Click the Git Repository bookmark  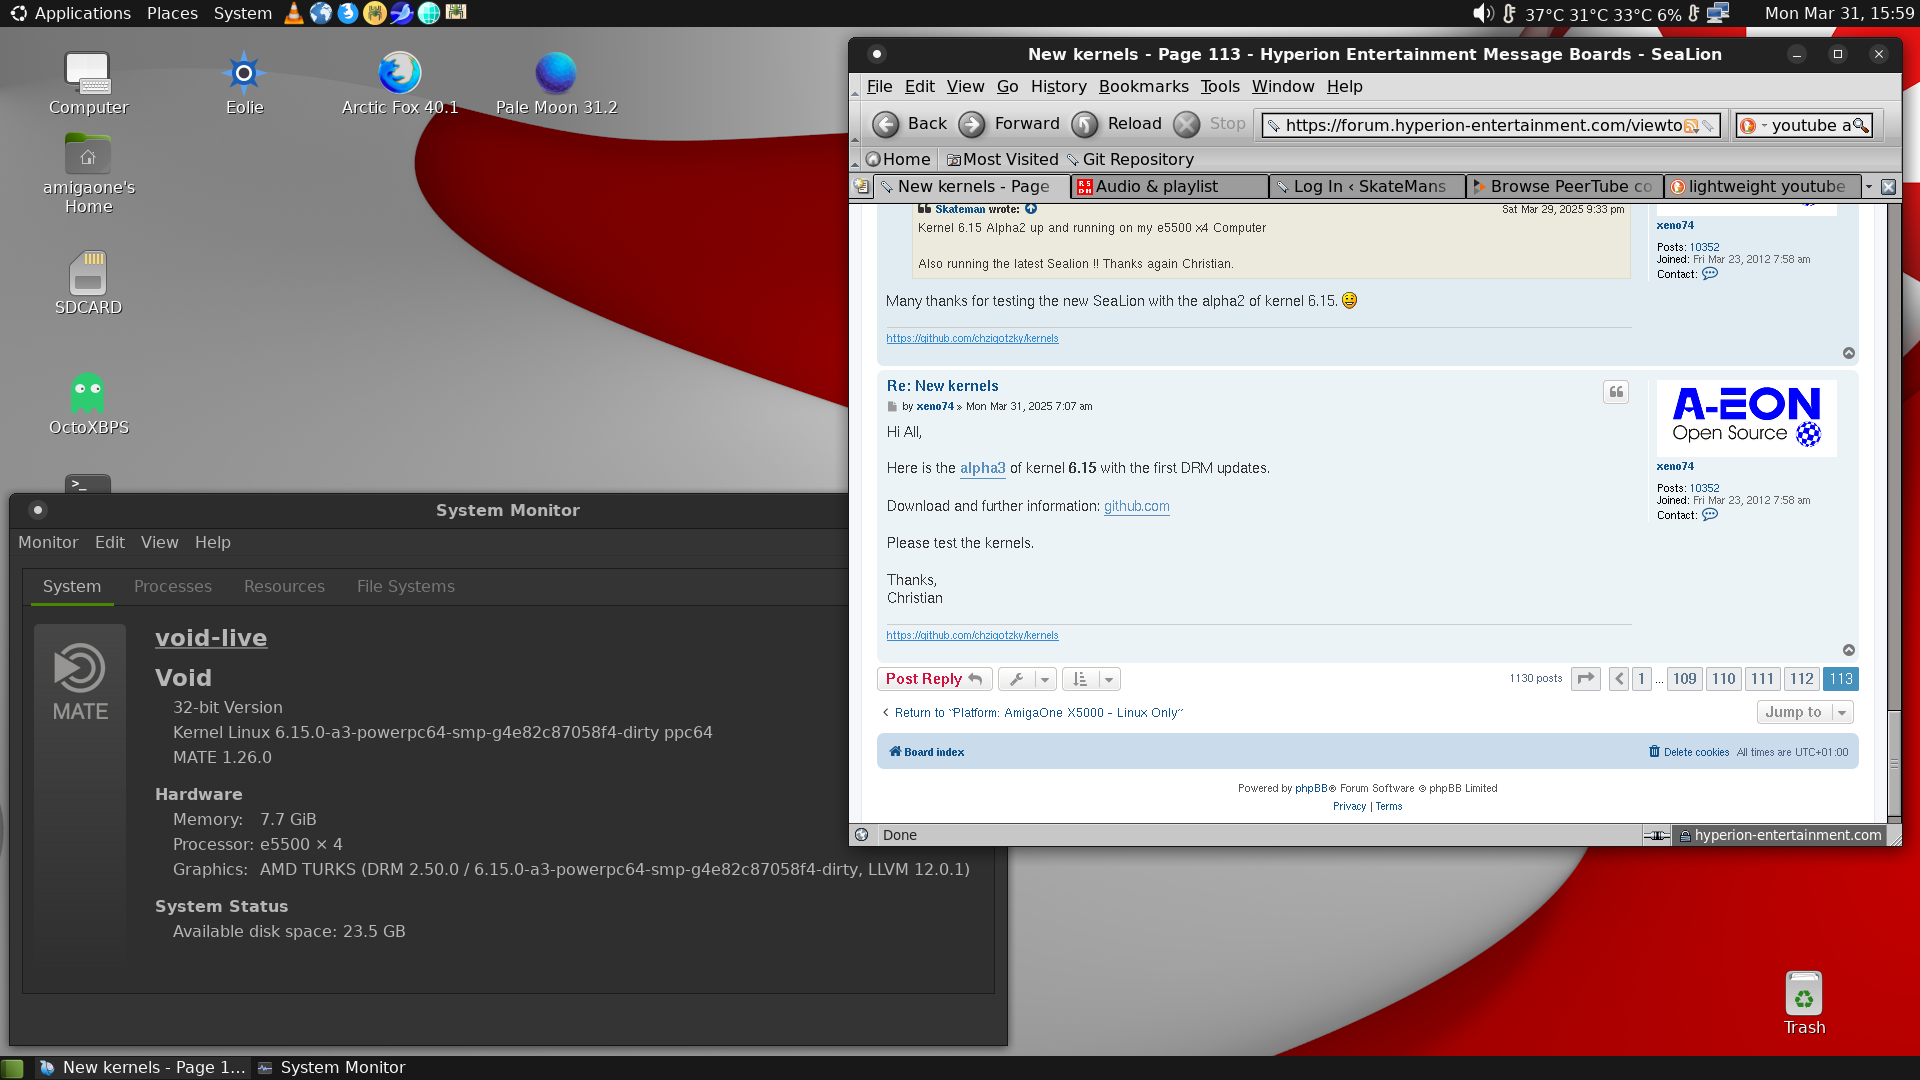coord(1130,159)
